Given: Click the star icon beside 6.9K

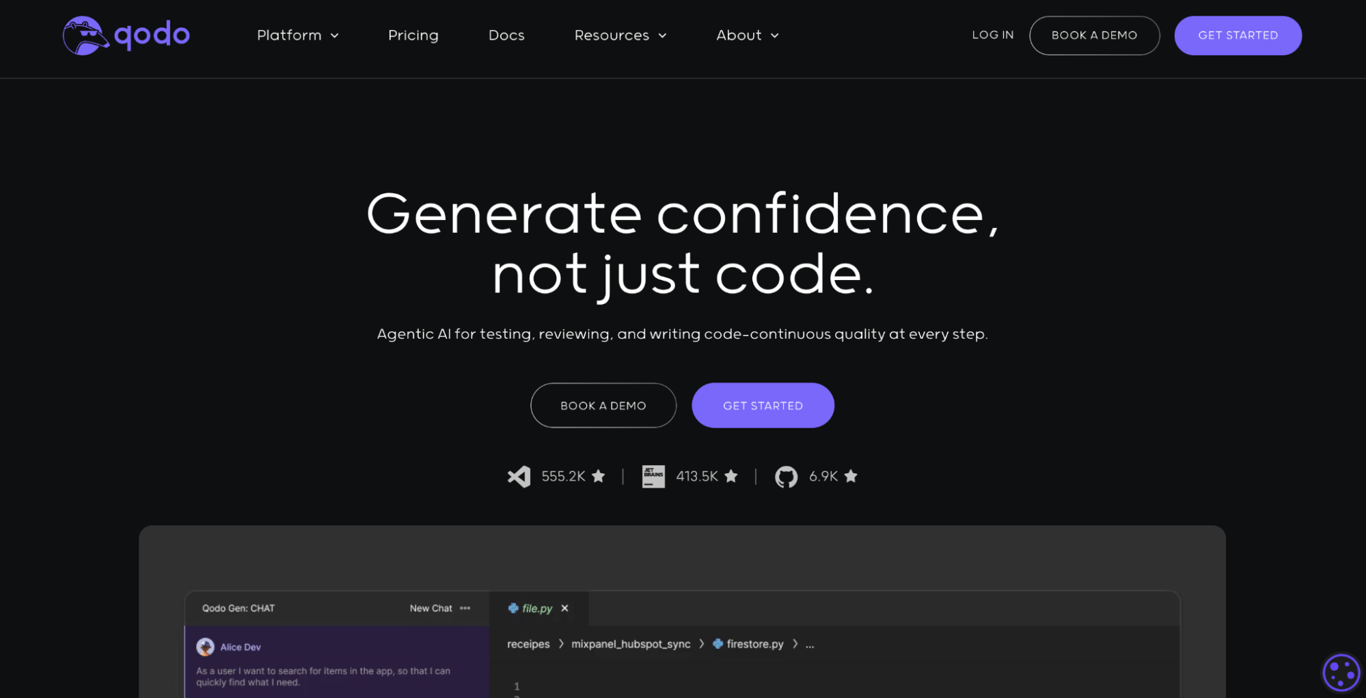Looking at the screenshot, I should [851, 476].
